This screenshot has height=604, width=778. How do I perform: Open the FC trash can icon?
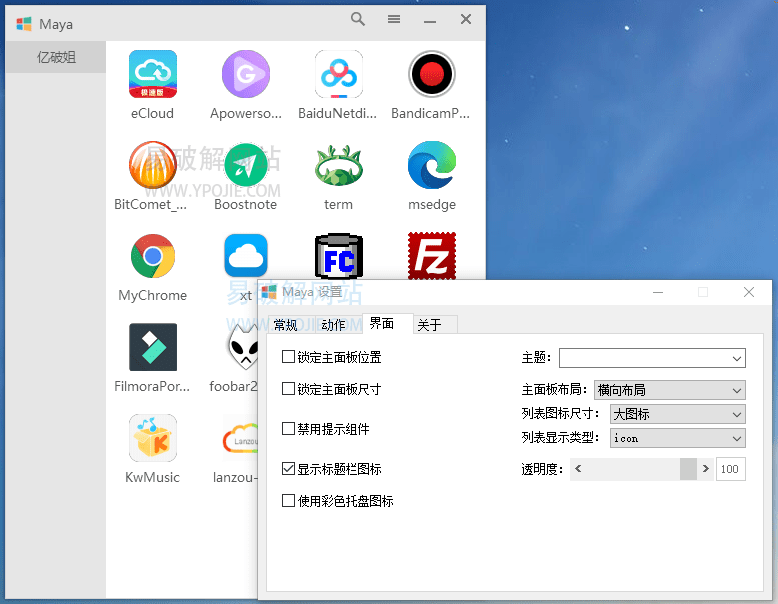pos(339,256)
